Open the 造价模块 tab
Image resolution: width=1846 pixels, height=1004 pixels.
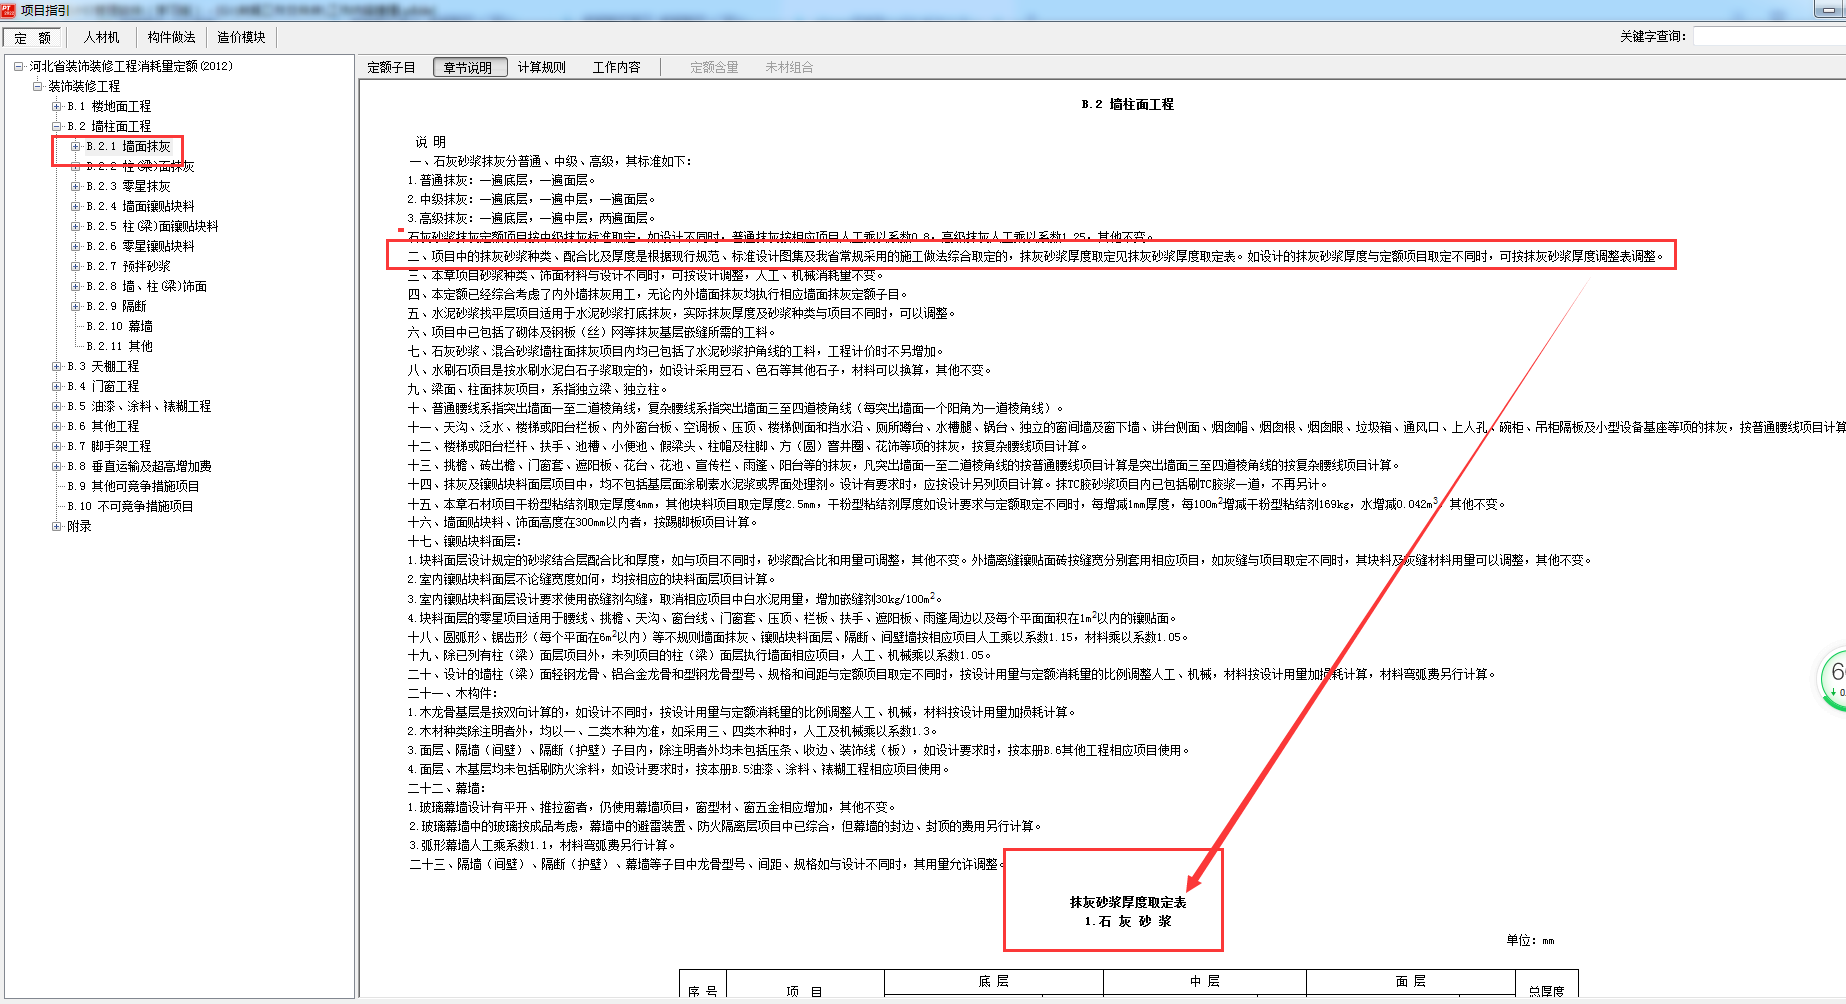(241, 37)
